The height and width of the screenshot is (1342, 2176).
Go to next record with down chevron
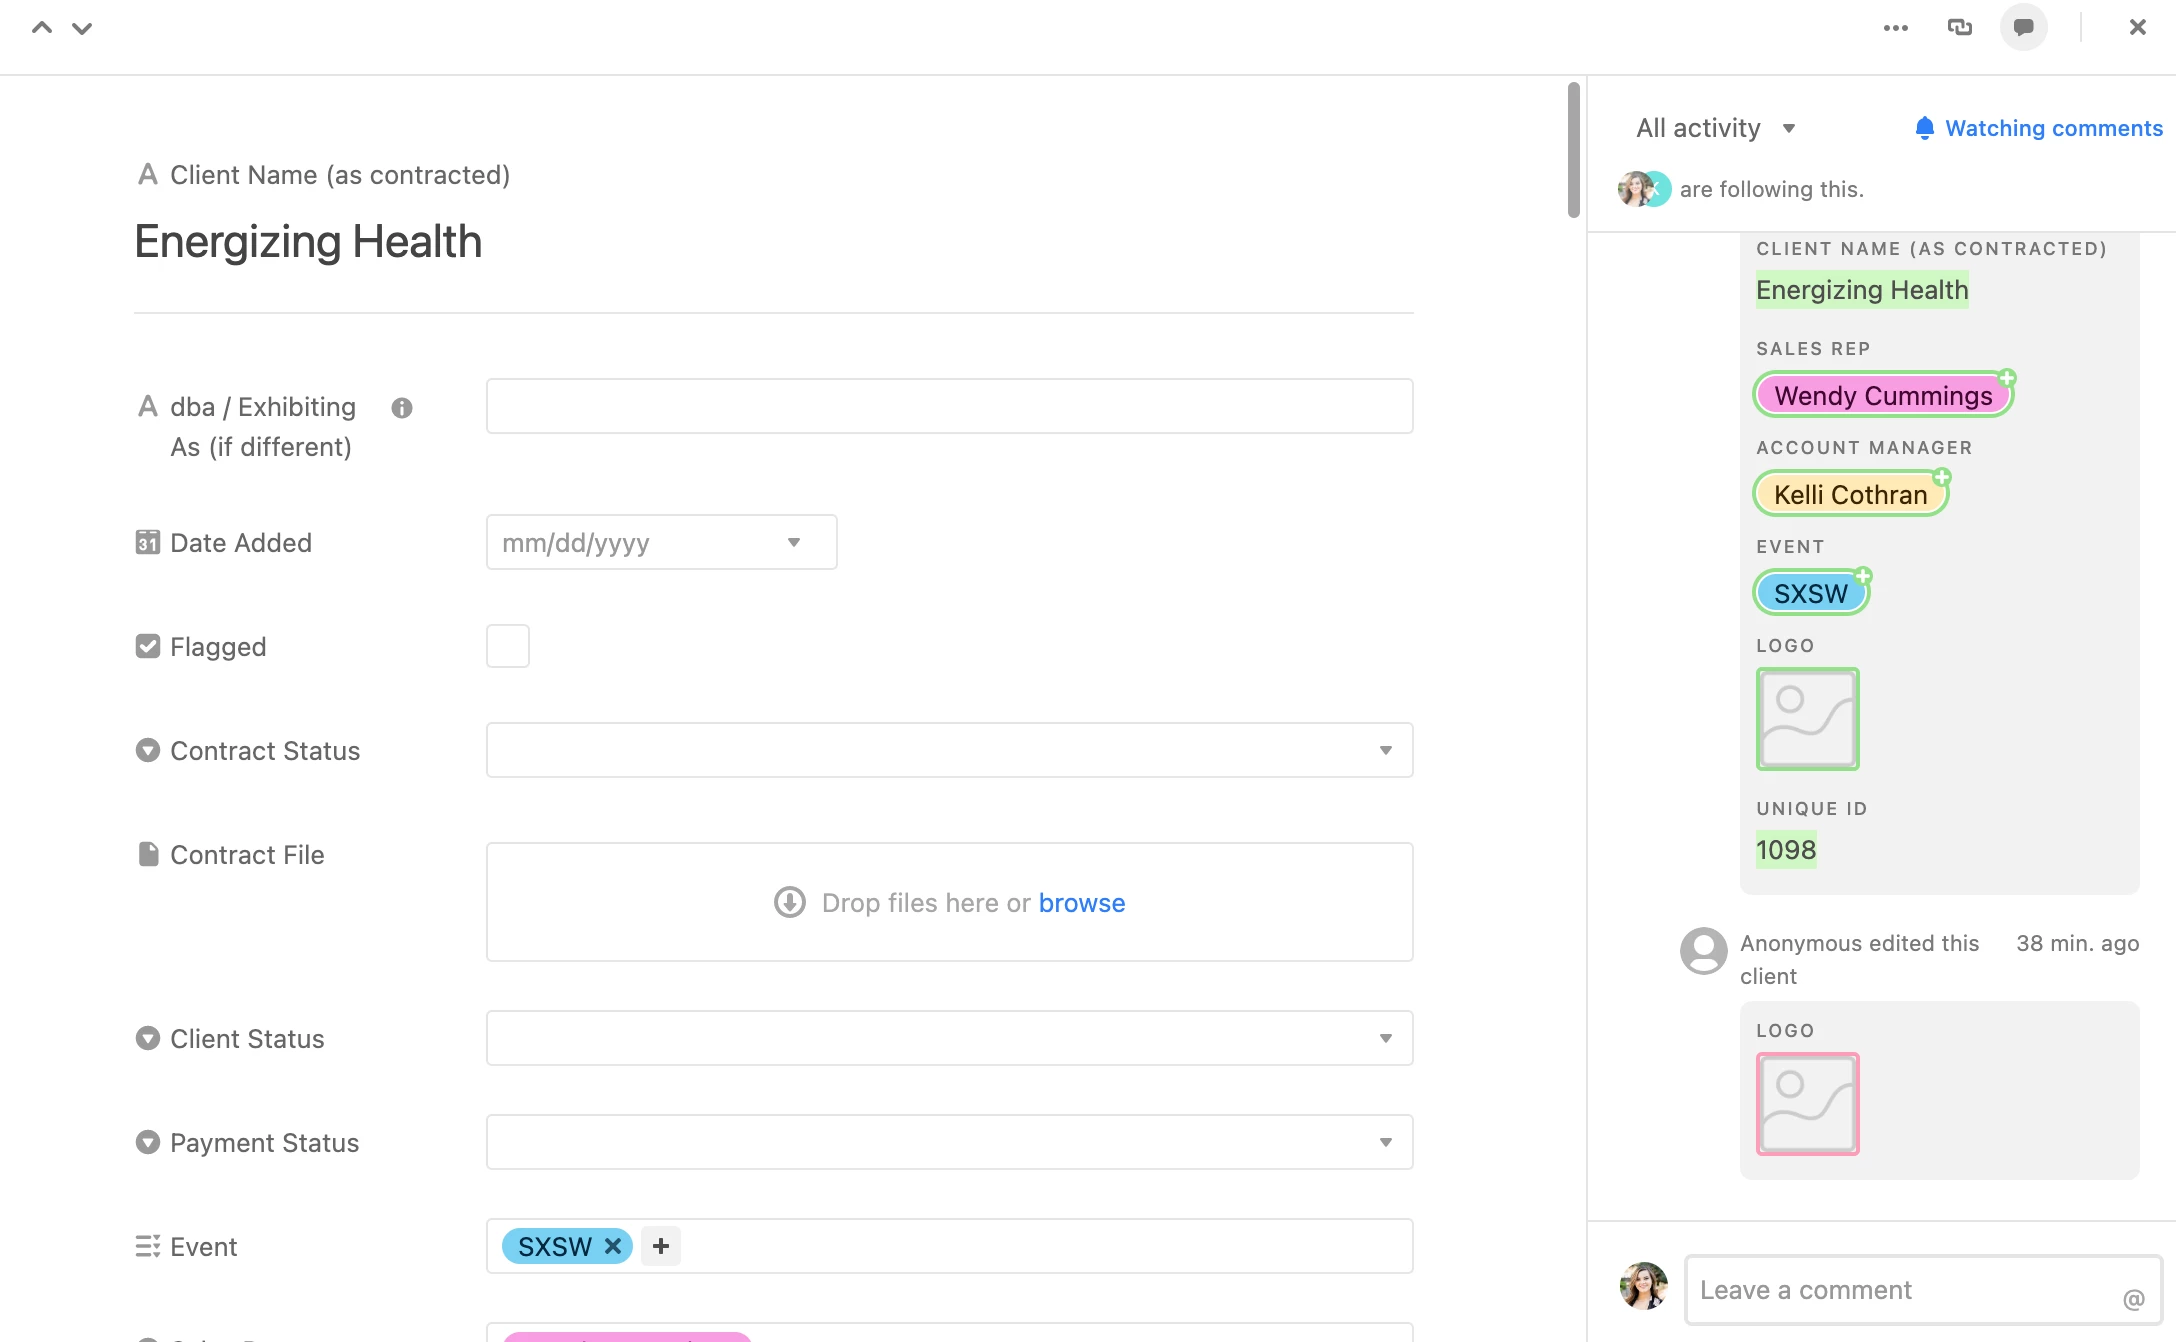tap(82, 28)
